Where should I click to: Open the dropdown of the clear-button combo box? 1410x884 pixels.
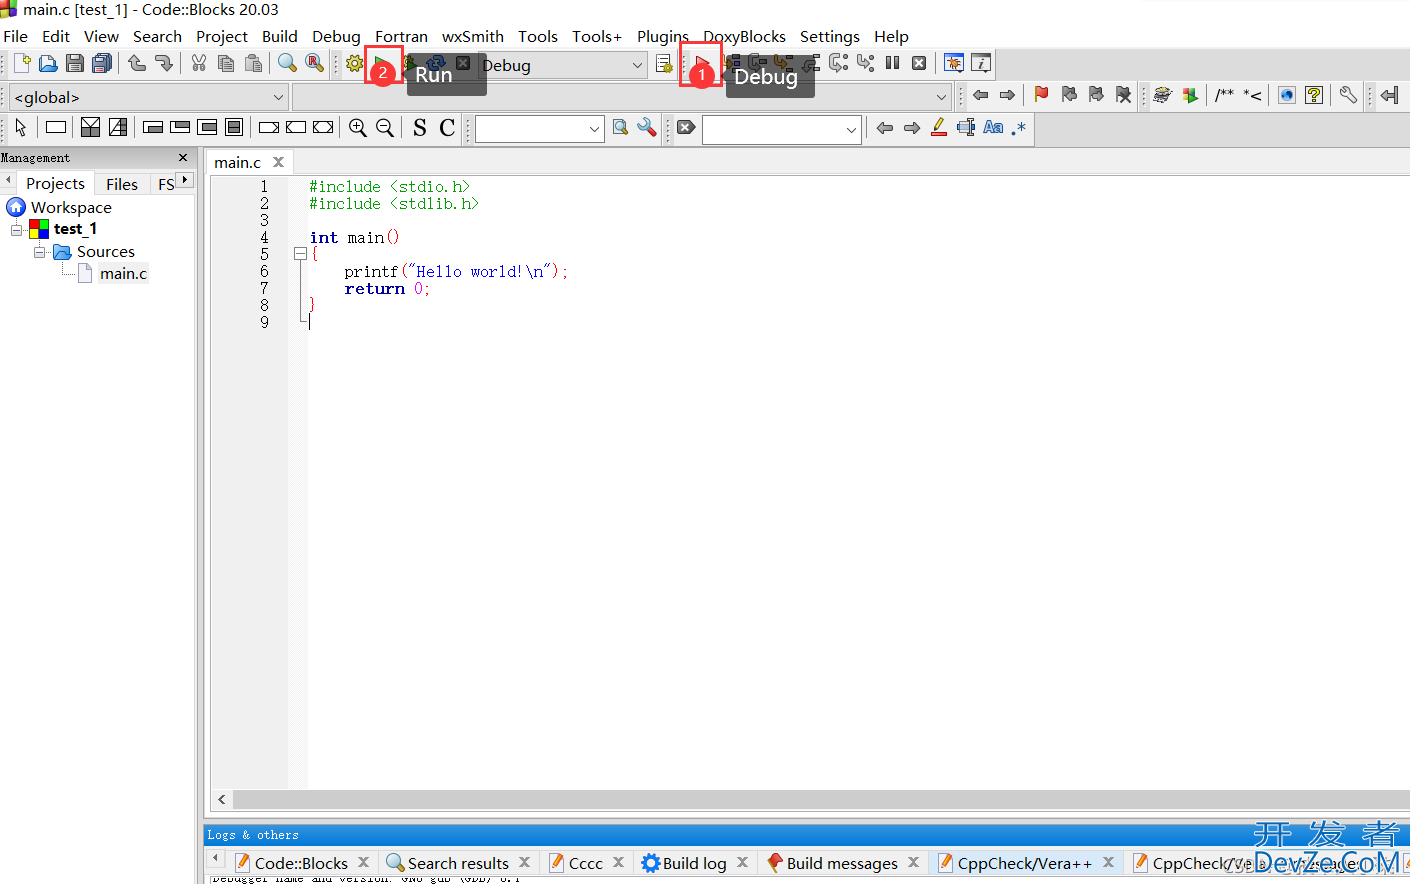tap(851, 129)
